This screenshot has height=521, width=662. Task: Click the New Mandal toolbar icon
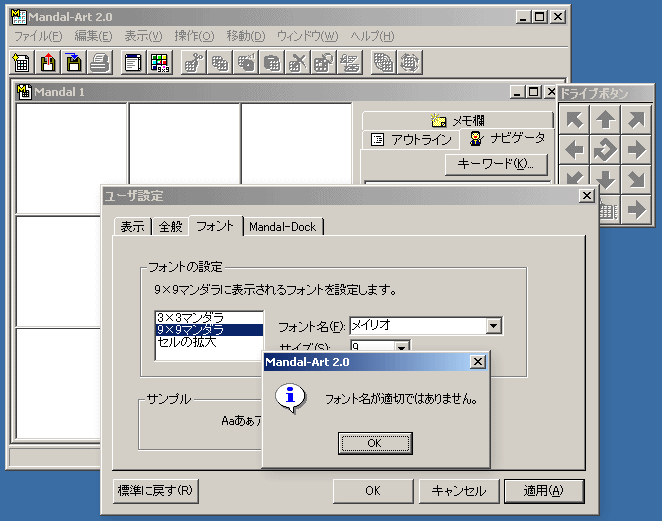pos(22,63)
